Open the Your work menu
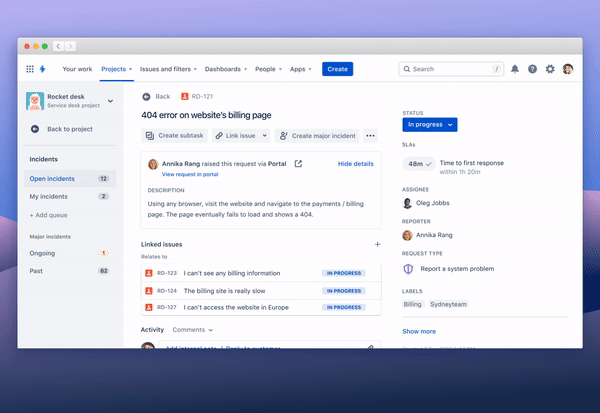This screenshot has width=600, height=413. tap(77, 69)
